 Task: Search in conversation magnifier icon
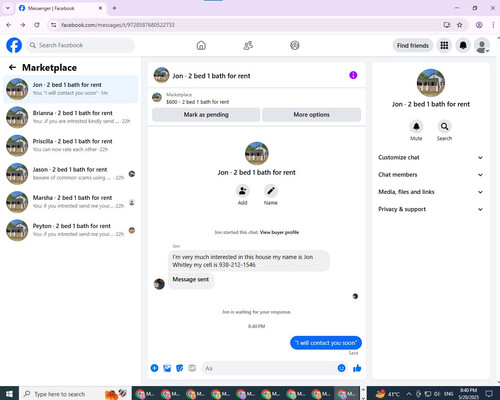444,126
